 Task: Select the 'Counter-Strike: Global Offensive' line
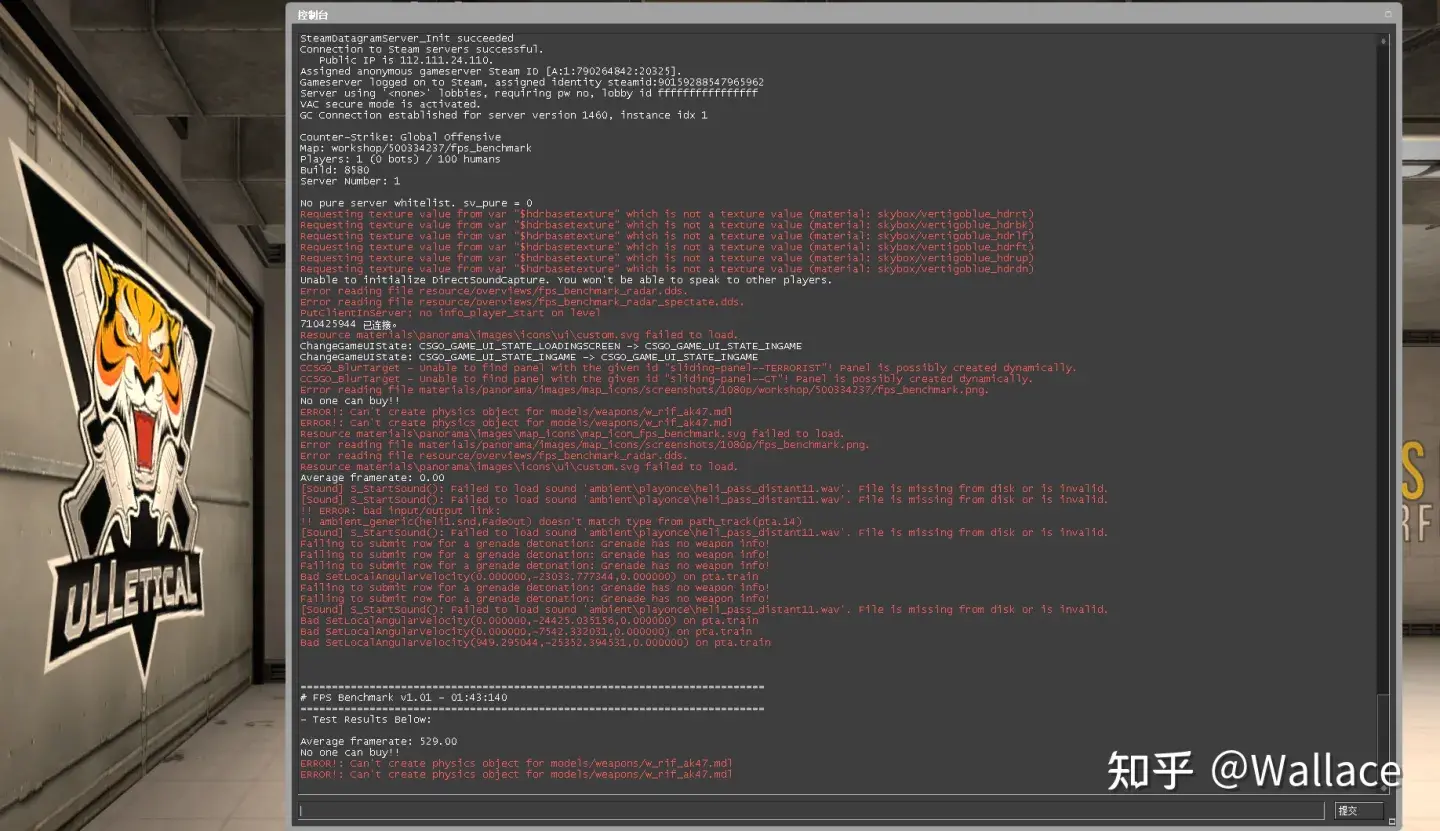tap(401, 137)
